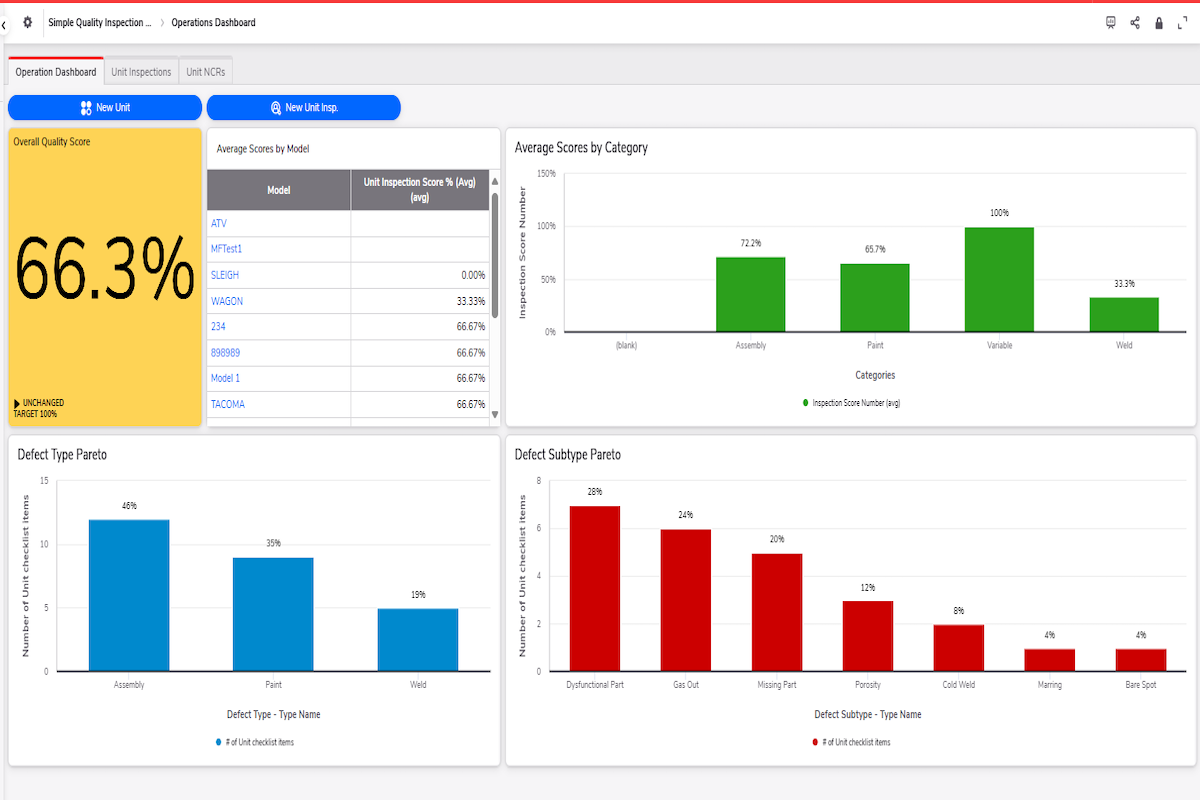Open the WAGON model link
This screenshot has width=1200, height=800.
point(227,301)
